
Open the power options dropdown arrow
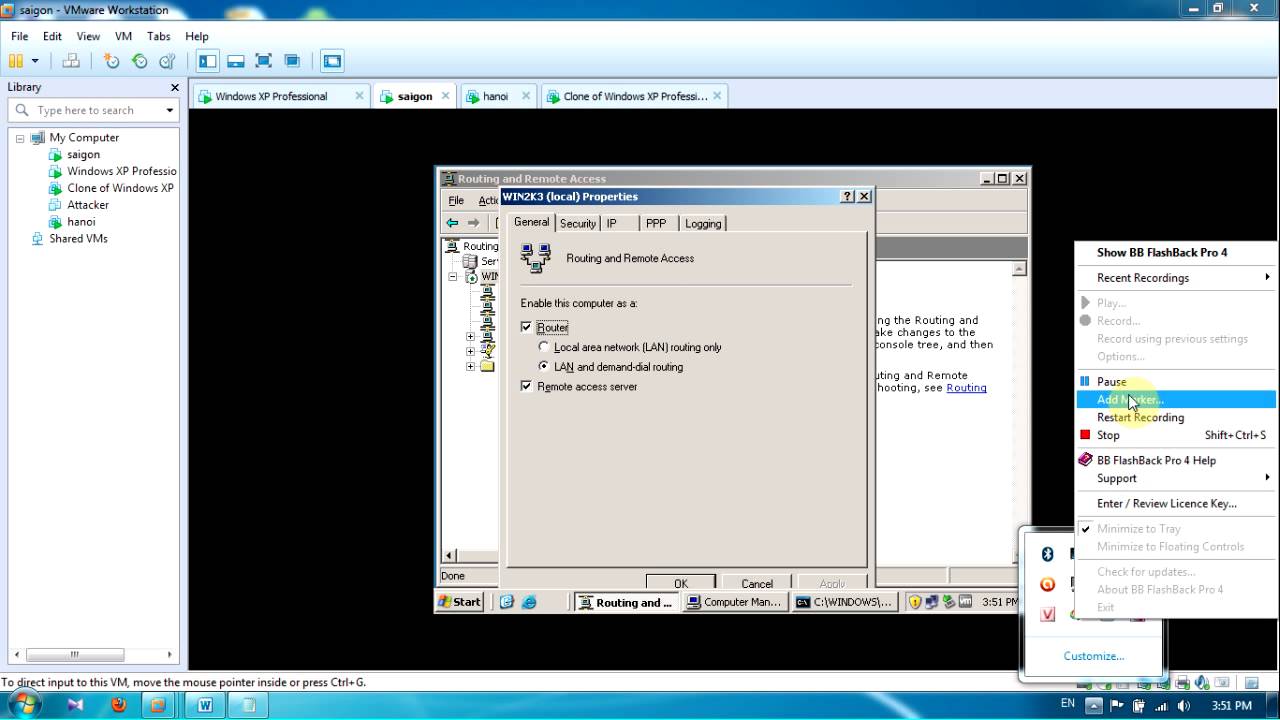[x=35, y=61]
